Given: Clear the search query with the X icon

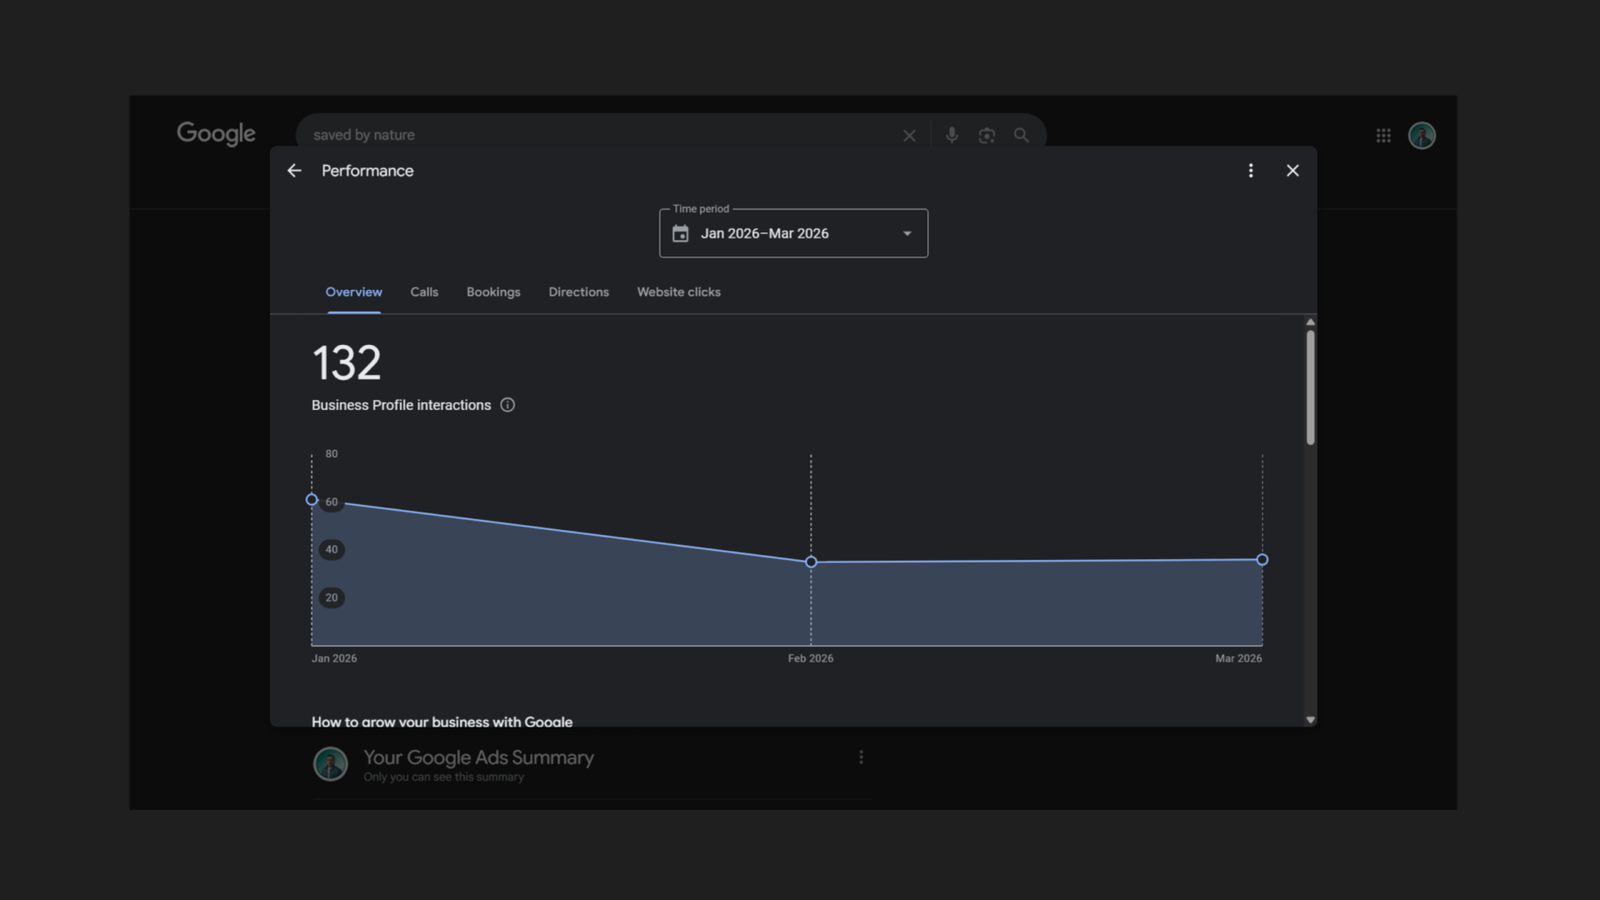Looking at the screenshot, I should (909, 134).
